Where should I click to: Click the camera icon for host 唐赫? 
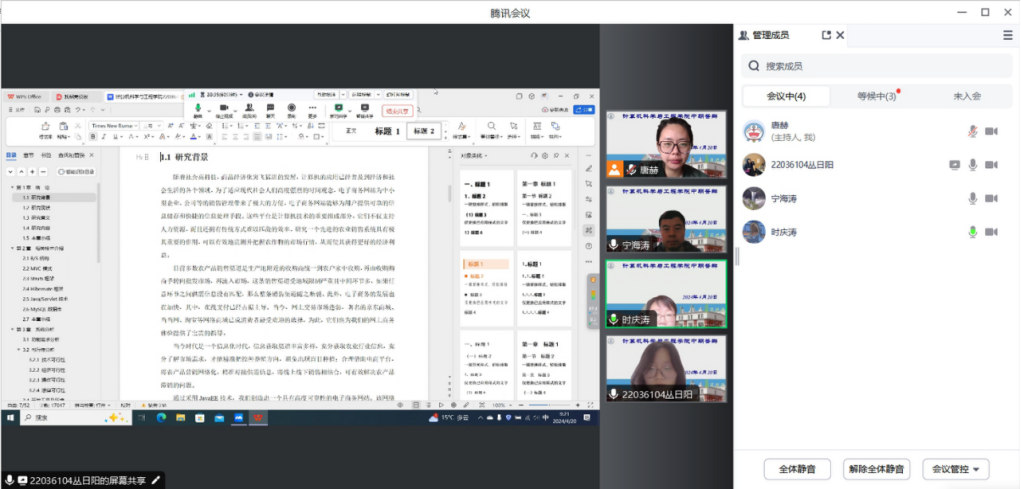coord(991,131)
